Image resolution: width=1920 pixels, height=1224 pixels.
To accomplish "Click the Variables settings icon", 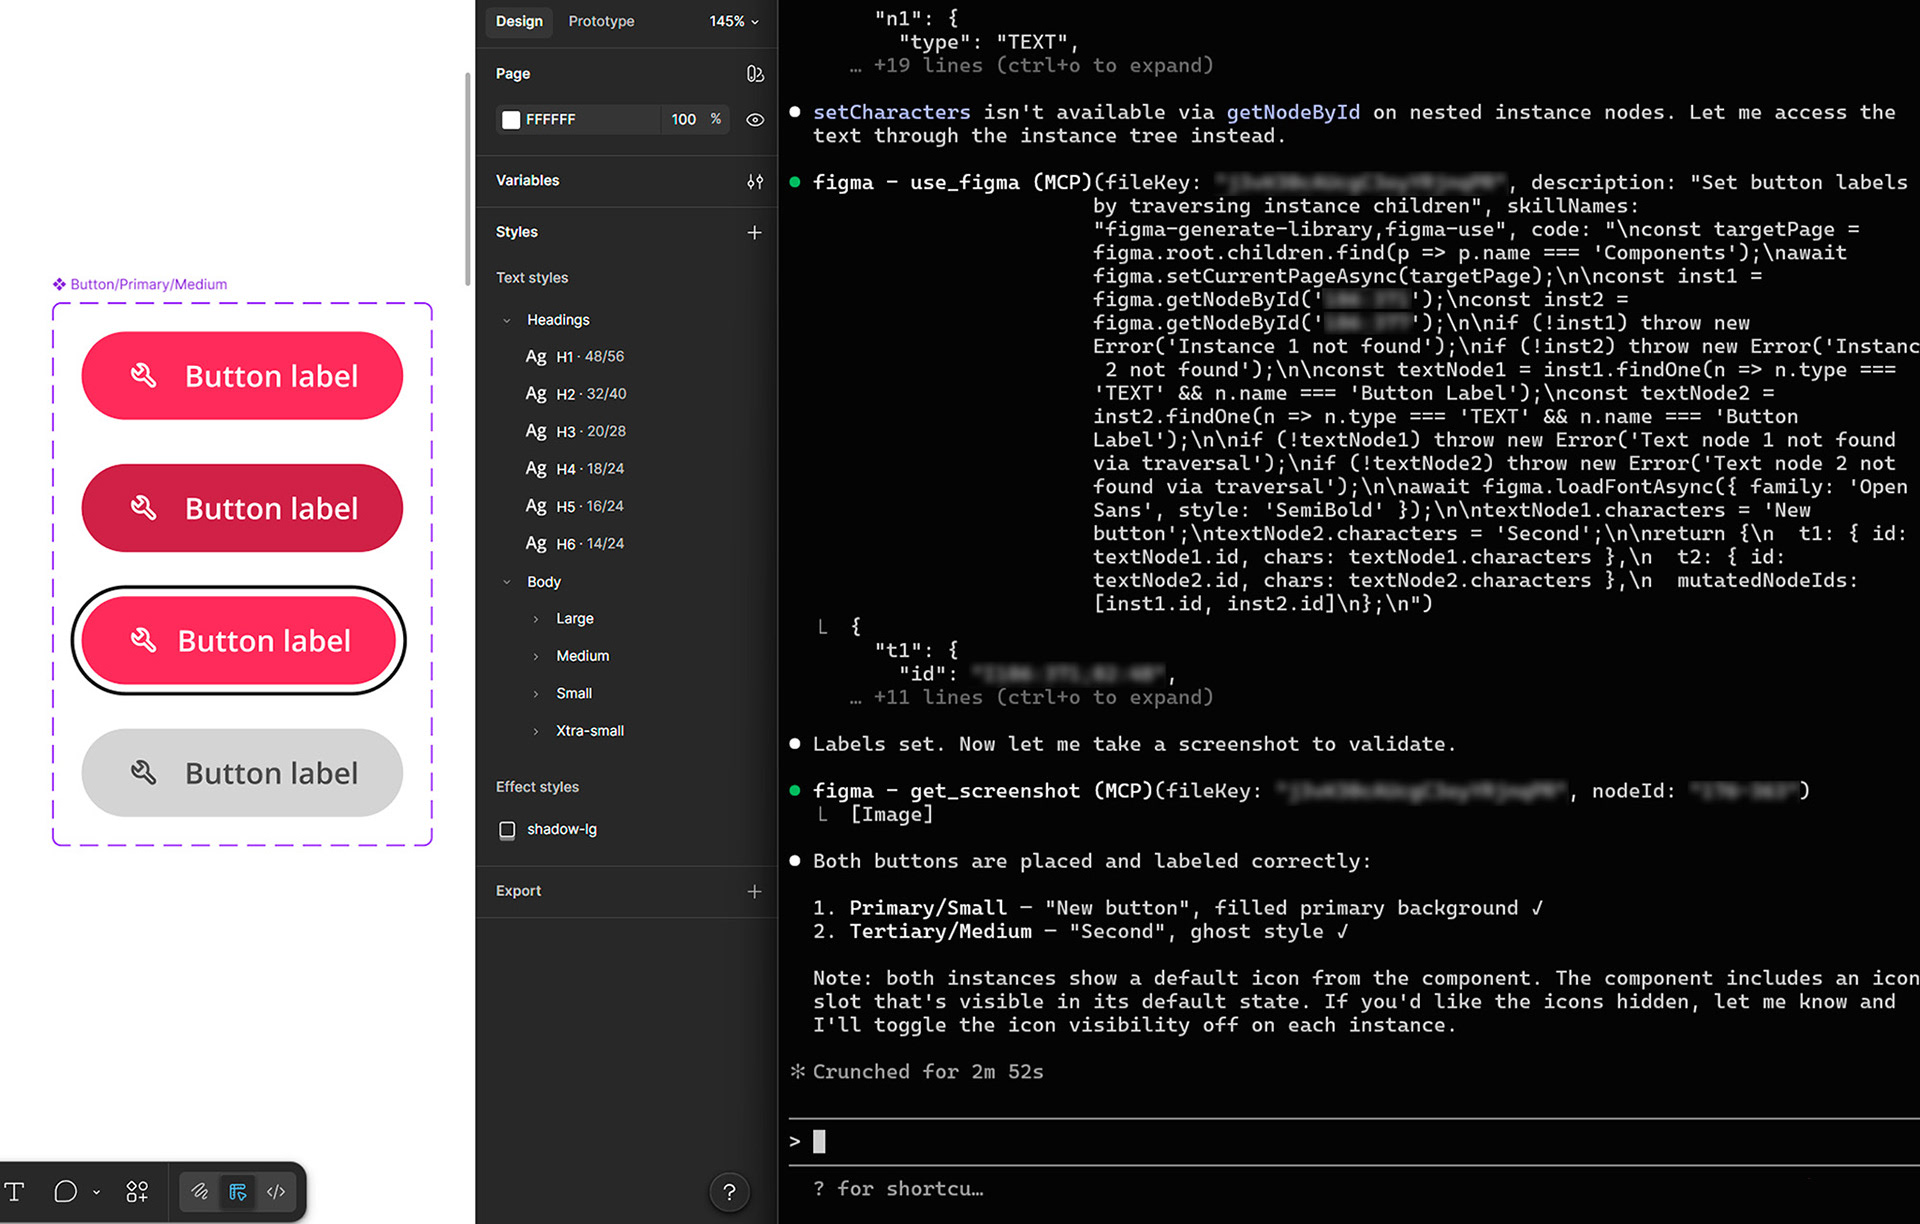I will [755, 181].
